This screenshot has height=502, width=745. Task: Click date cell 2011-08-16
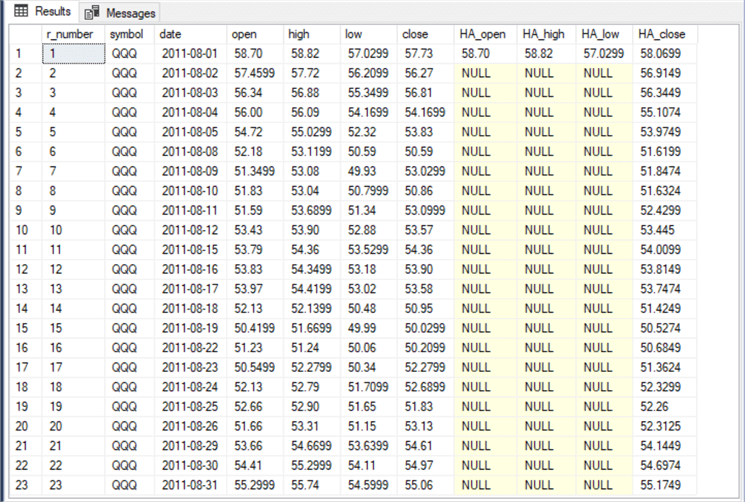191,269
